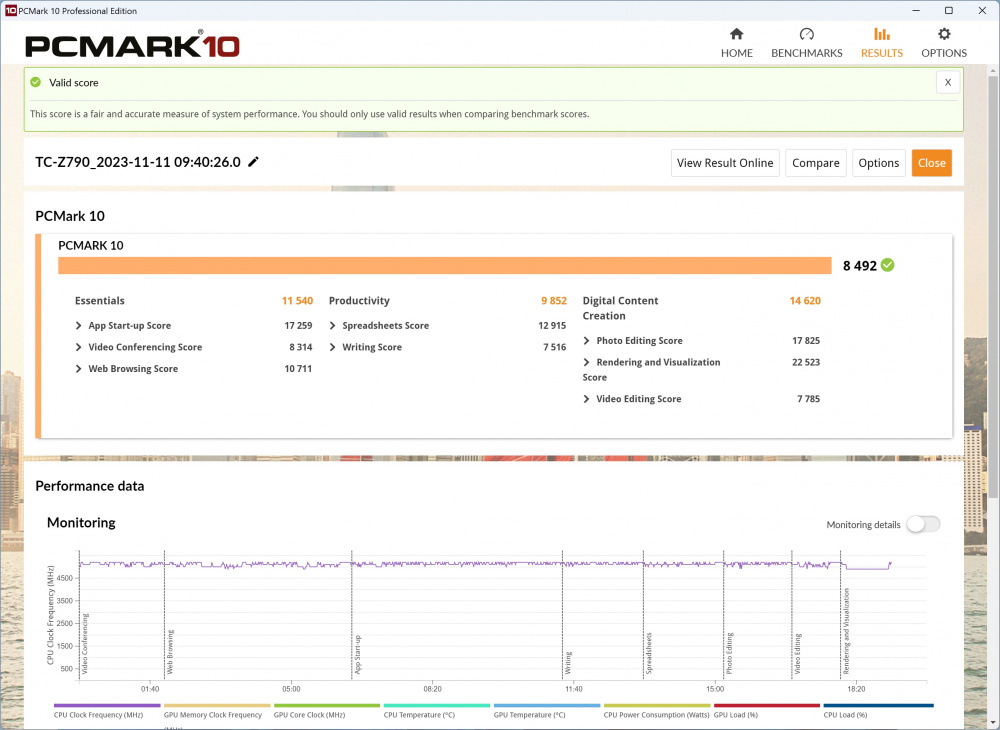
Task: Click the orange PCMark 10 score bar
Action: point(445,265)
